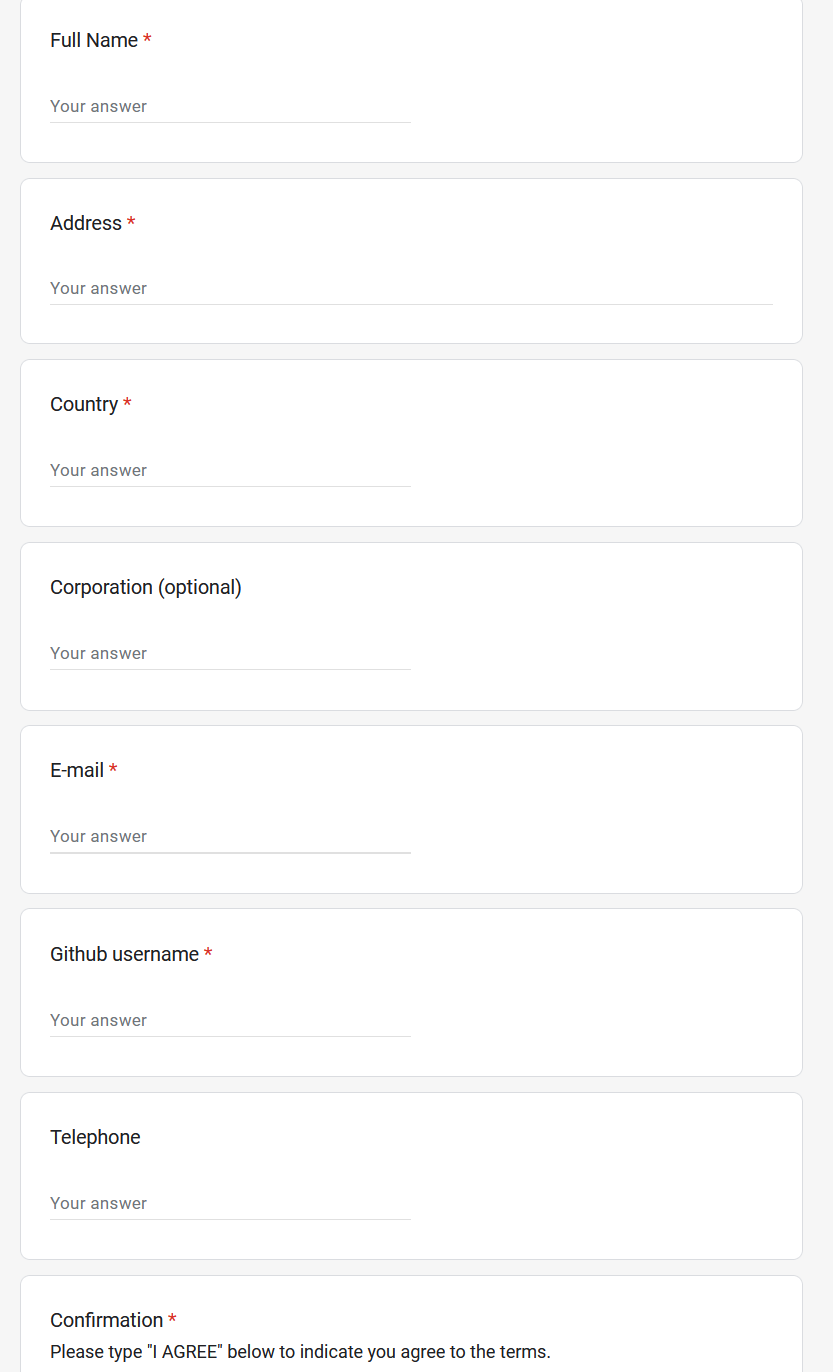Click the "Address" question label
This screenshot has height=1372, width=833.
tap(86, 223)
